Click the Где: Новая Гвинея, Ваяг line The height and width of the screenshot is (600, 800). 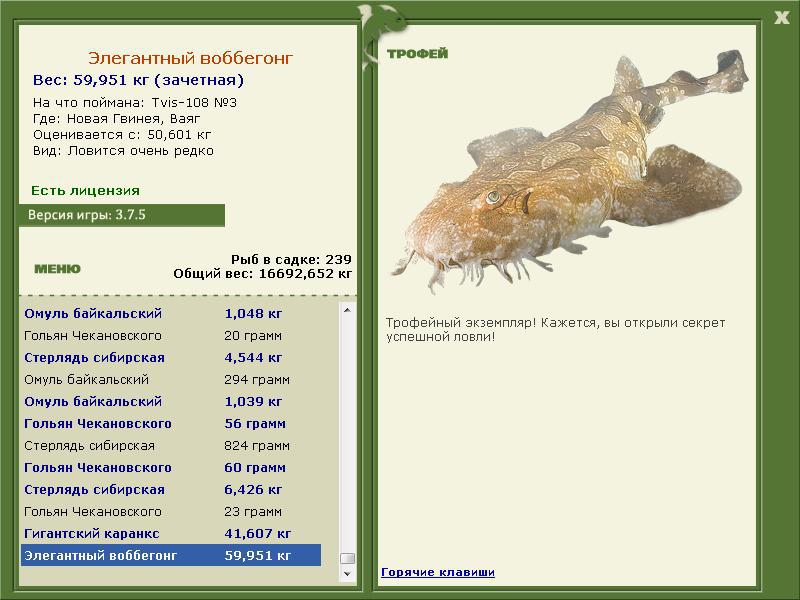116,119
